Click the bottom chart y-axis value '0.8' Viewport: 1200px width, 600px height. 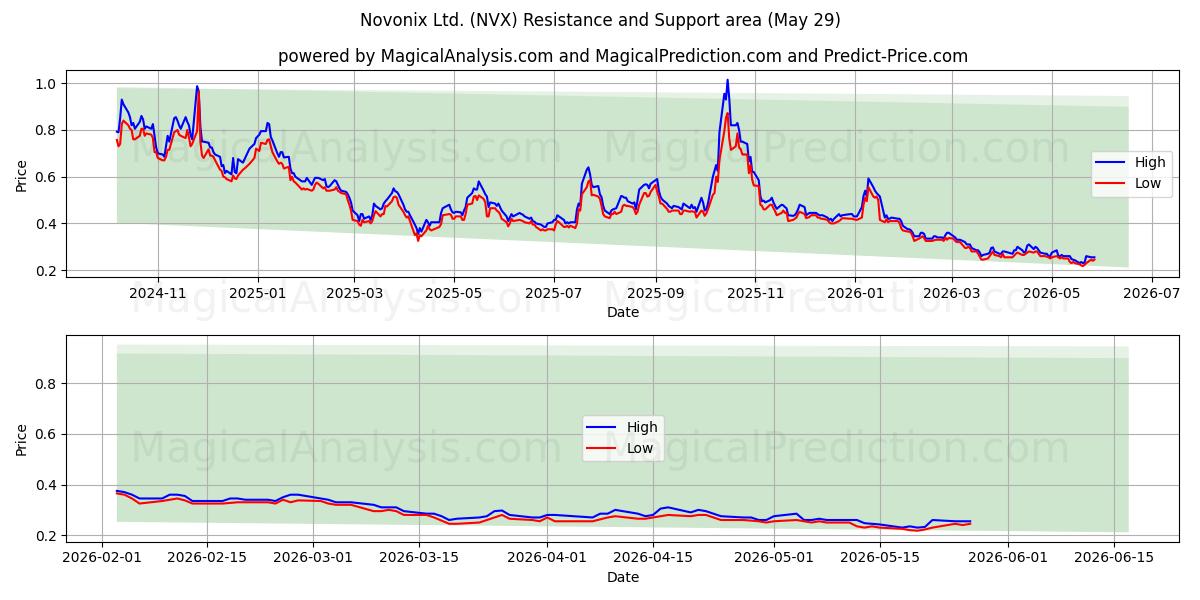coord(48,384)
